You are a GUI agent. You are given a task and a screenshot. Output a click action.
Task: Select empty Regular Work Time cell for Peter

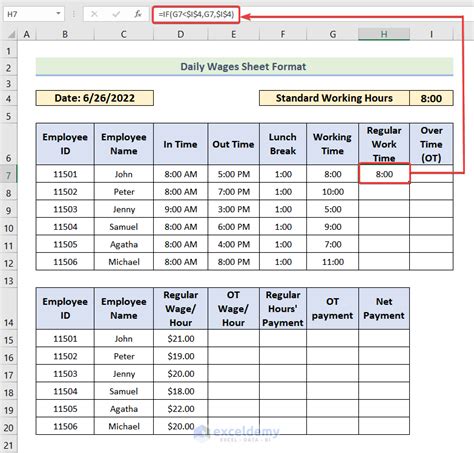pos(384,192)
